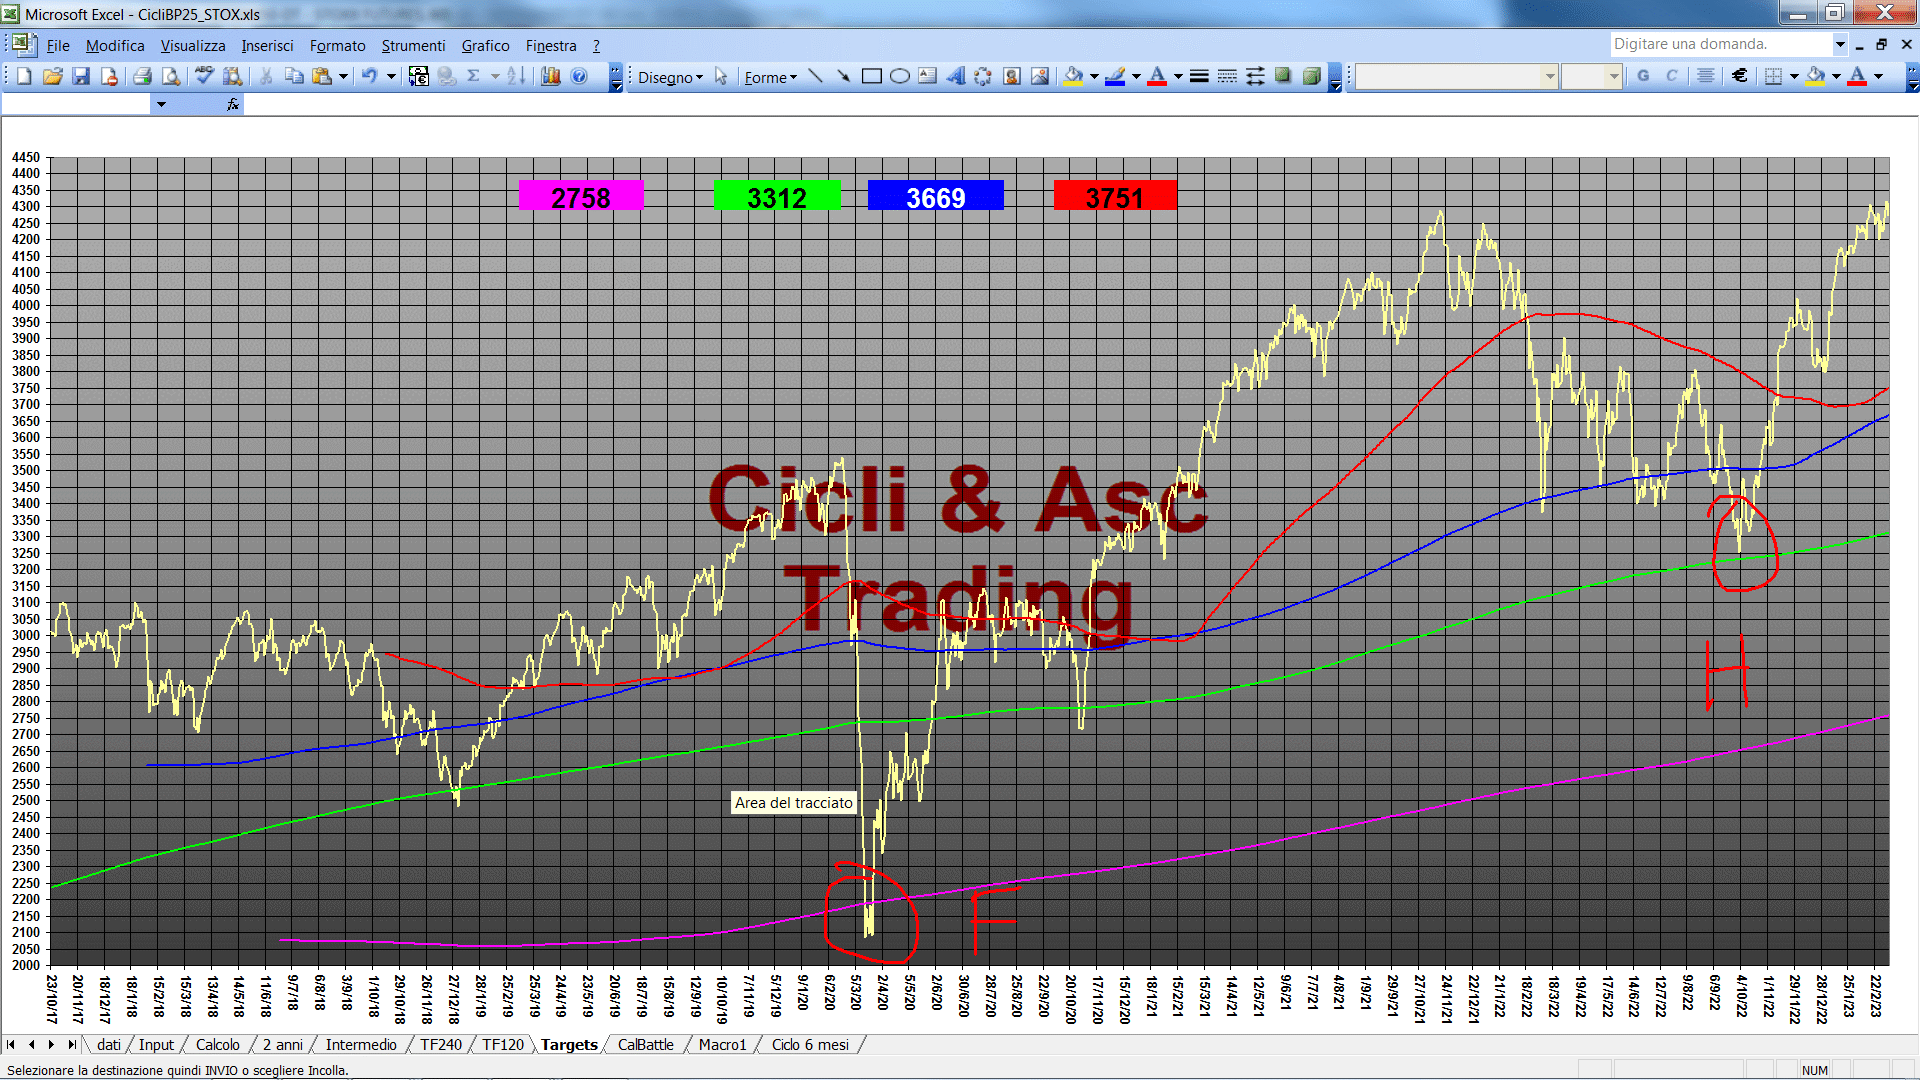Click the Shadow Style icon
This screenshot has height=1080, width=1920.
[x=1283, y=76]
